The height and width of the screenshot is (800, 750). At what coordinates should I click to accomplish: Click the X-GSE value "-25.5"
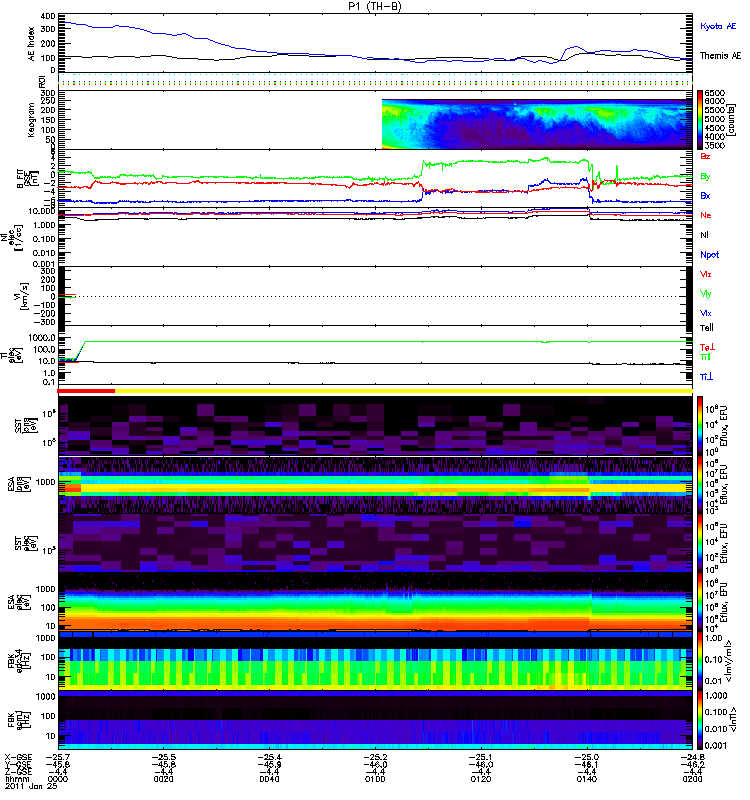pos(163,757)
